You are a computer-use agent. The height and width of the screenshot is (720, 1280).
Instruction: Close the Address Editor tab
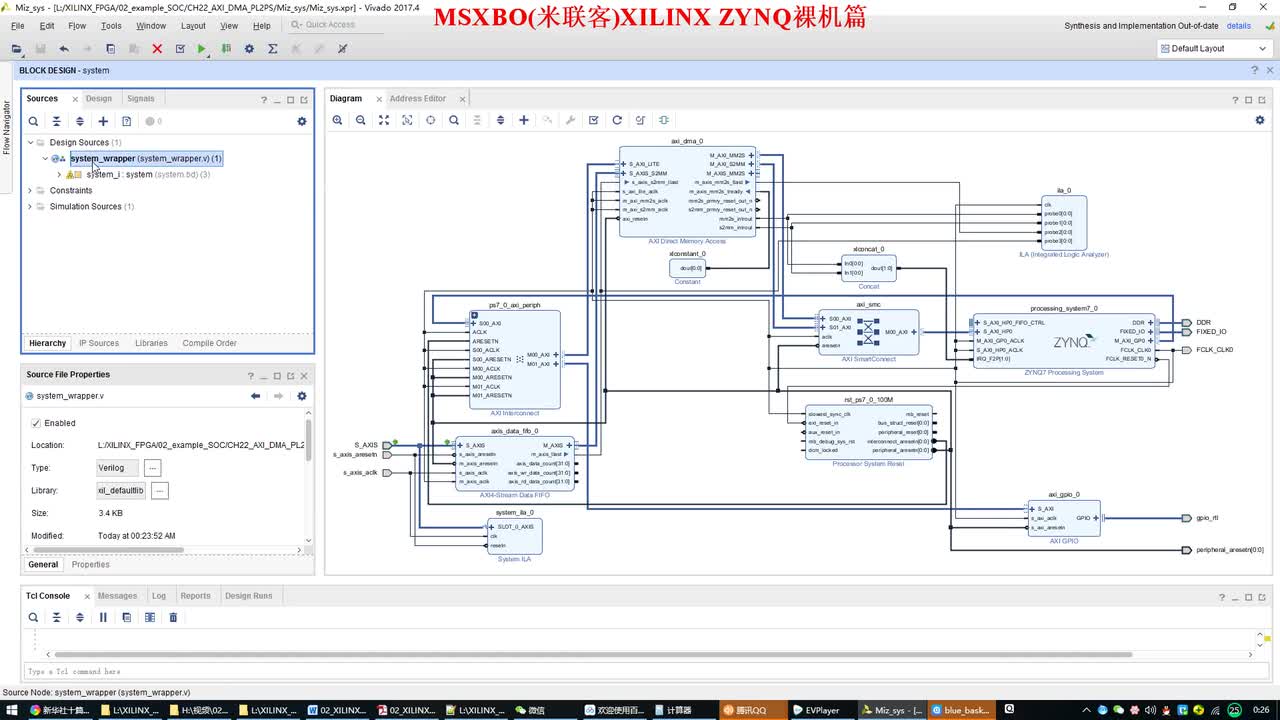pyautogui.click(x=461, y=99)
